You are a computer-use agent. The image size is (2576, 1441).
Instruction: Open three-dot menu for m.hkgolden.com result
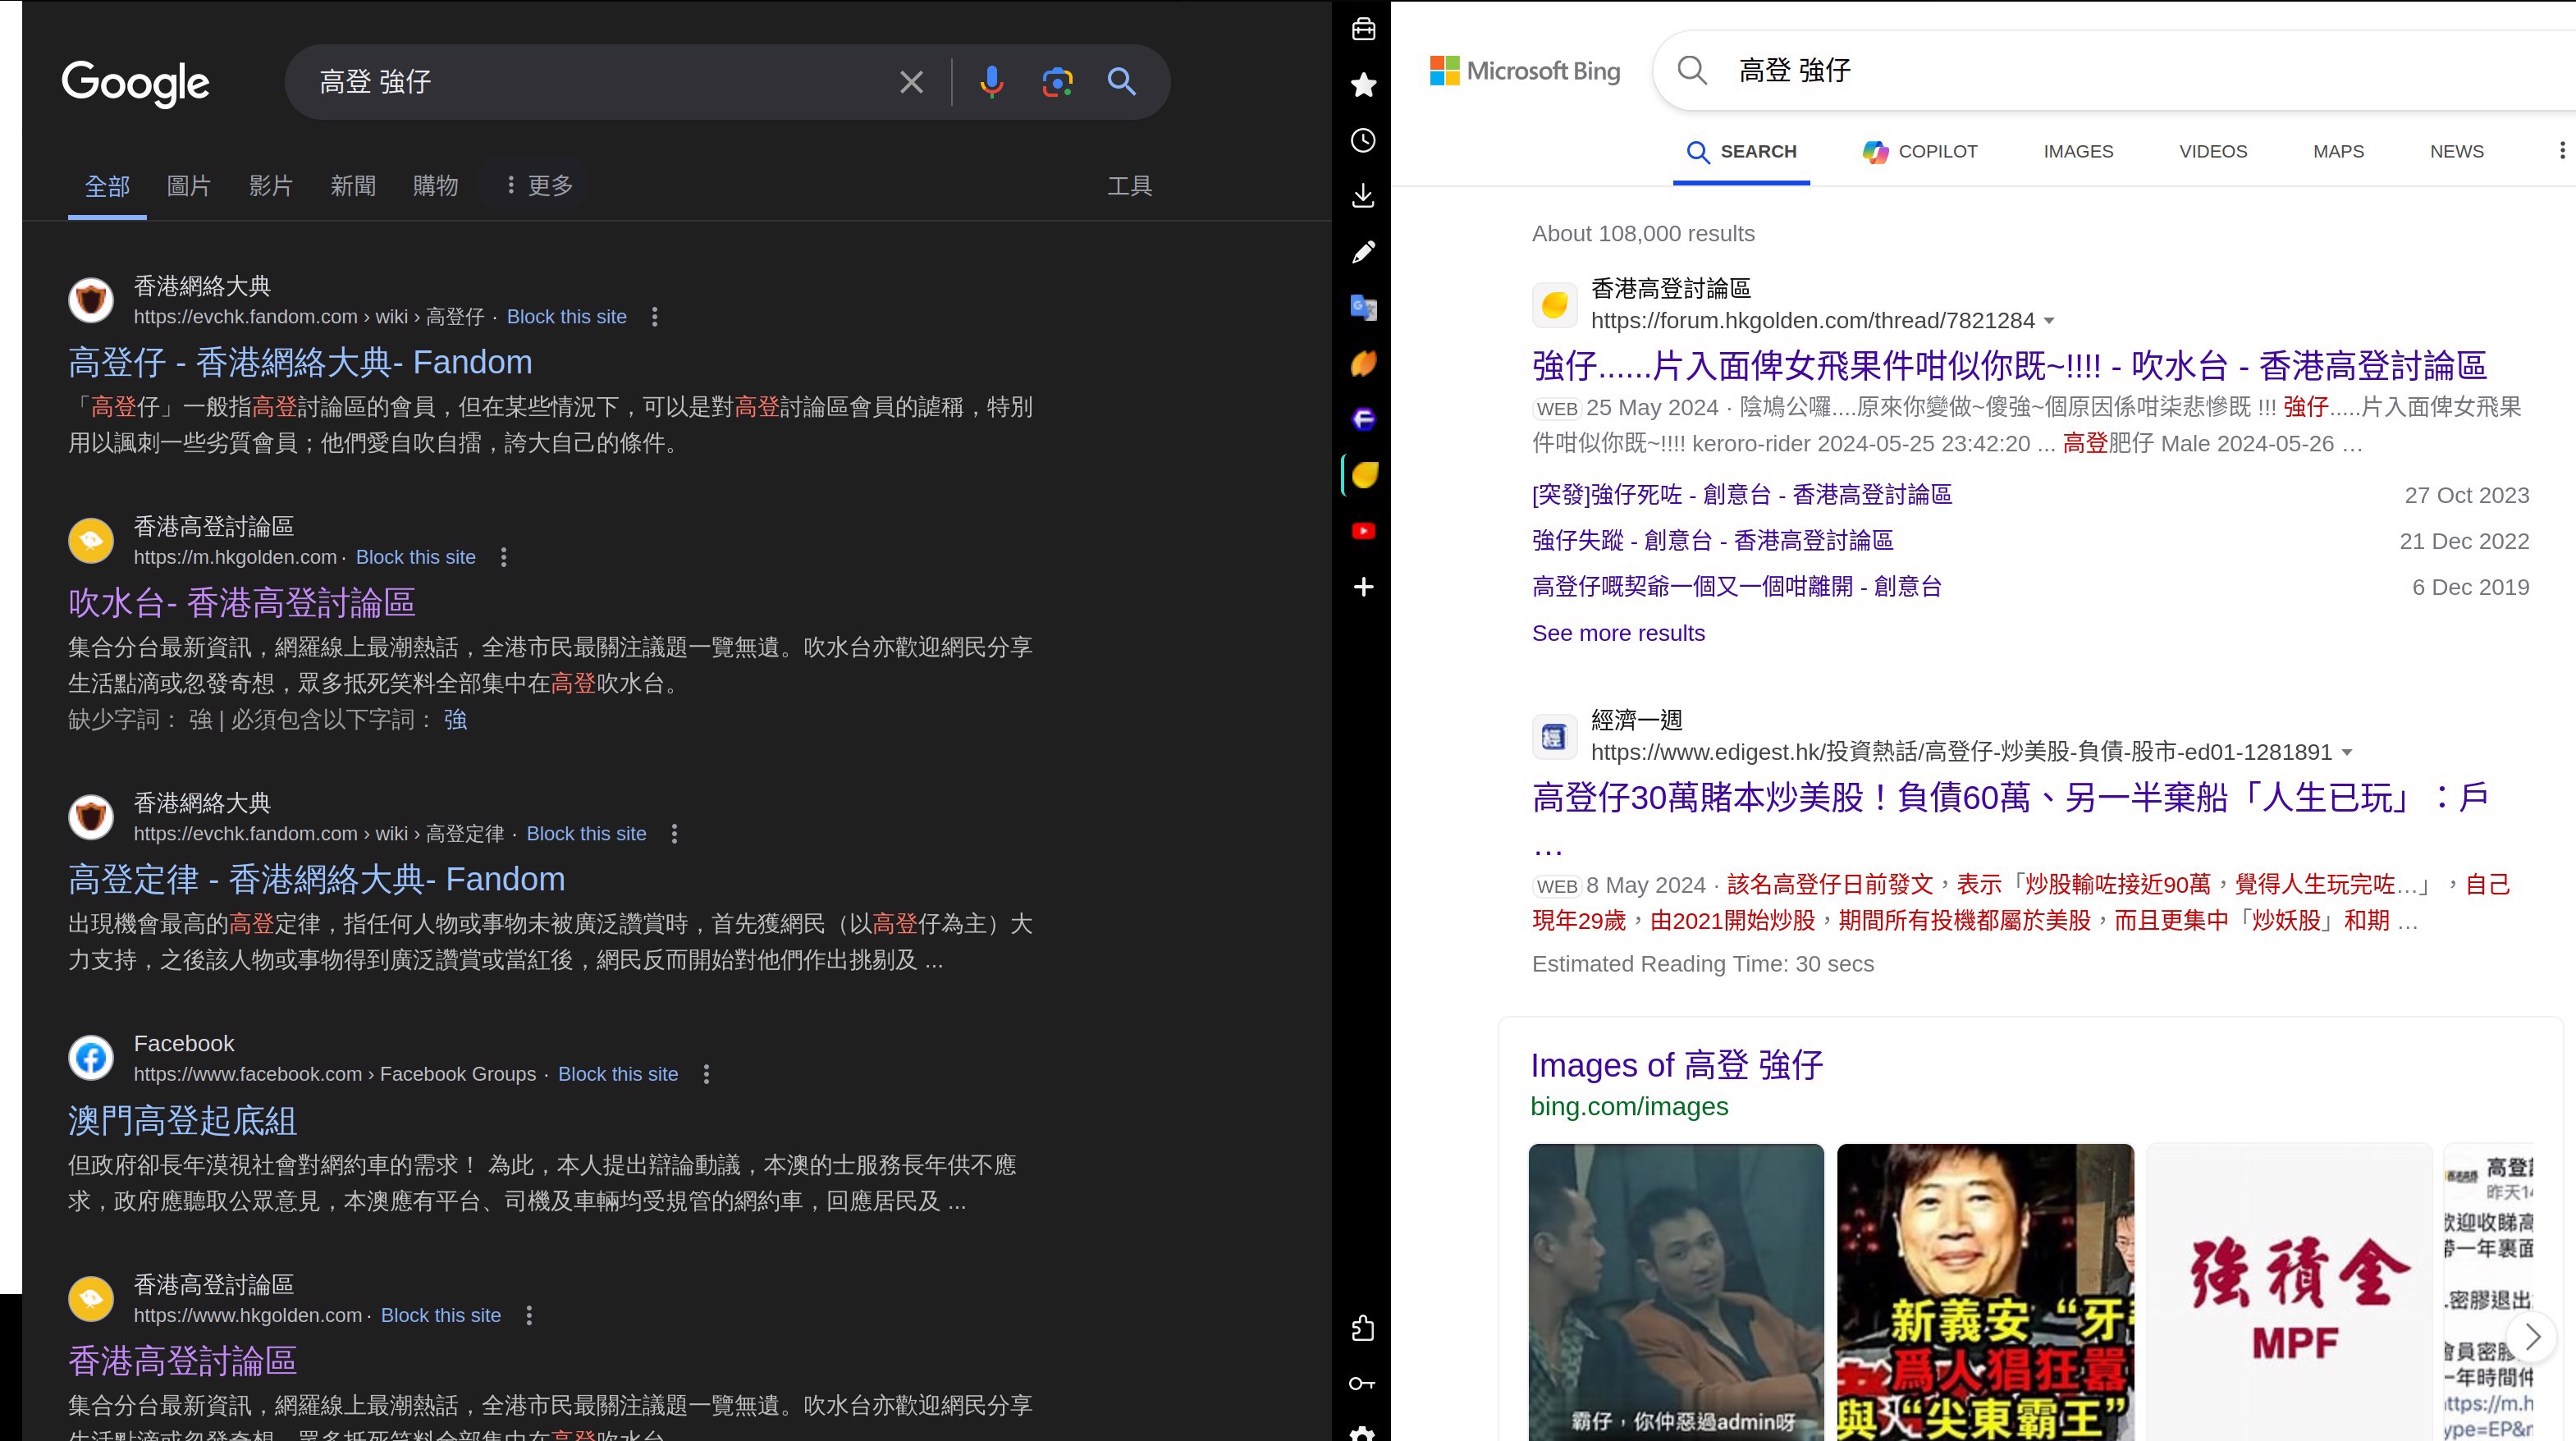point(504,558)
